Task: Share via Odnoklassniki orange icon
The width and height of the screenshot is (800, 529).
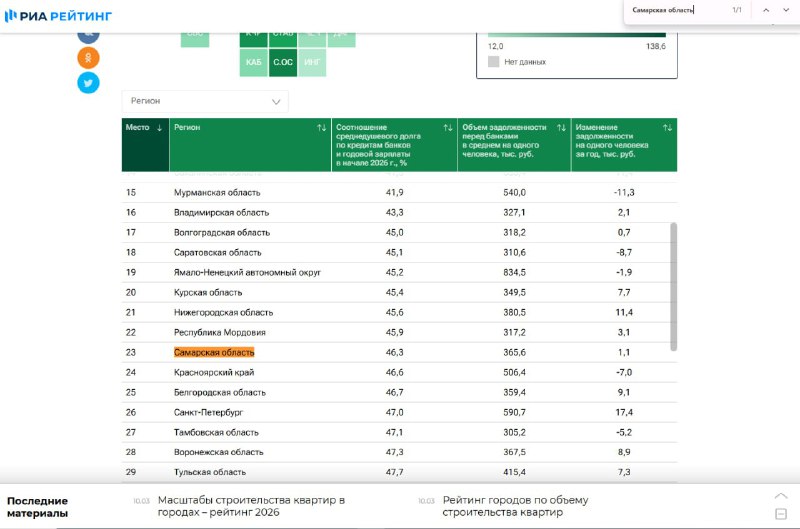Action: (89, 58)
